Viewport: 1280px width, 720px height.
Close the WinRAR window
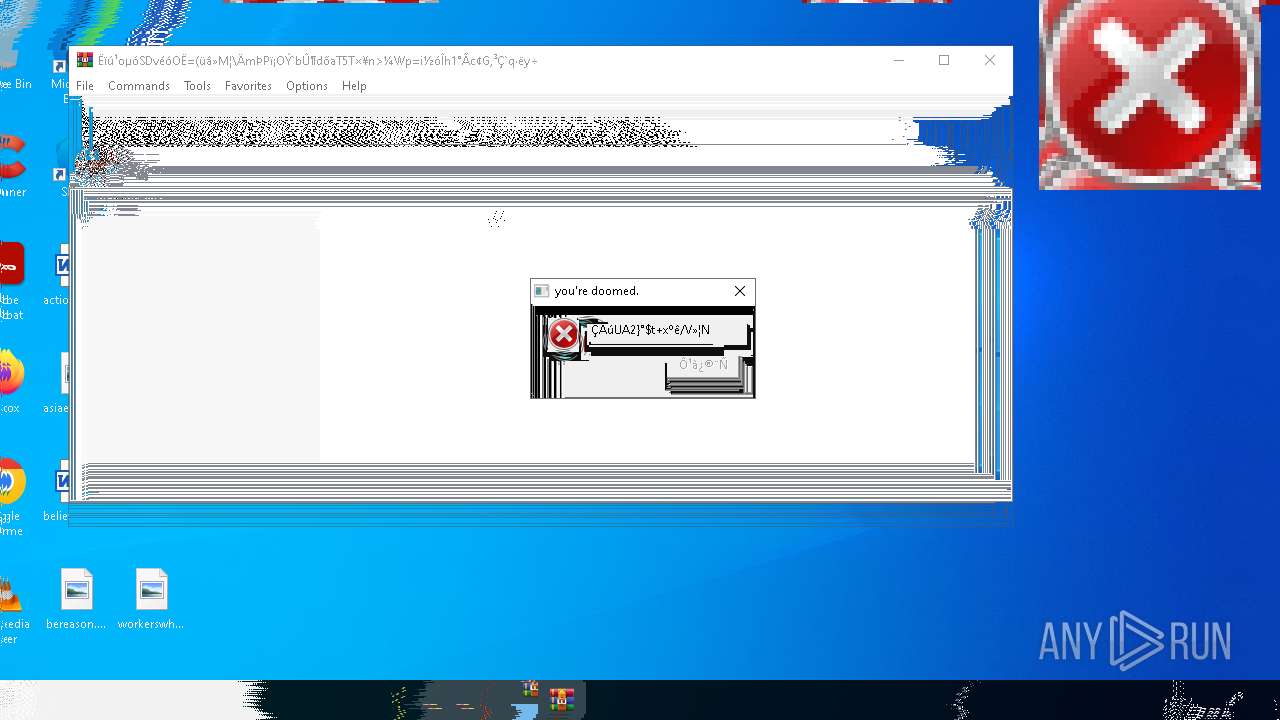coord(990,60)
